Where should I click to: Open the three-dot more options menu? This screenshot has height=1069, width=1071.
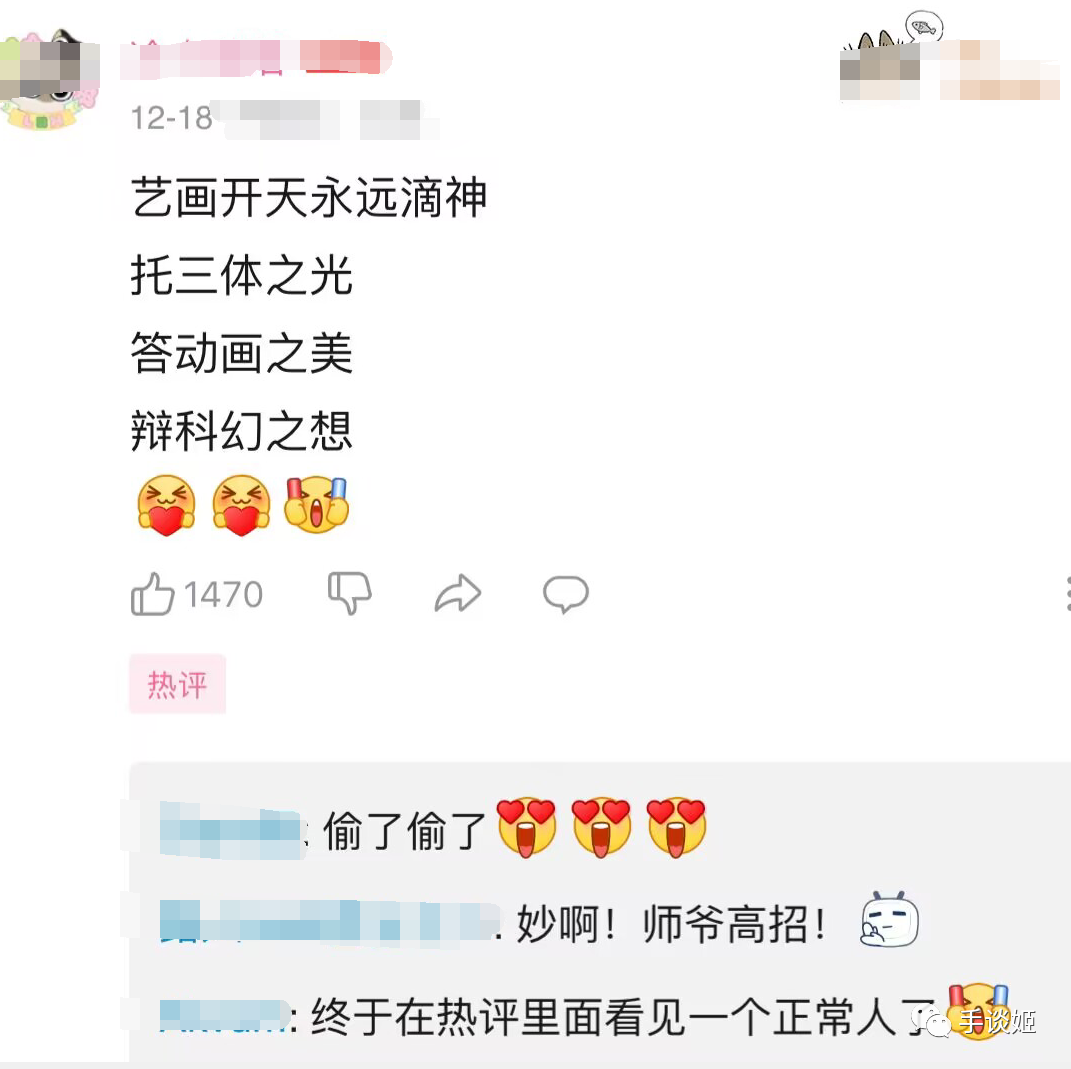pos(1067,593)
